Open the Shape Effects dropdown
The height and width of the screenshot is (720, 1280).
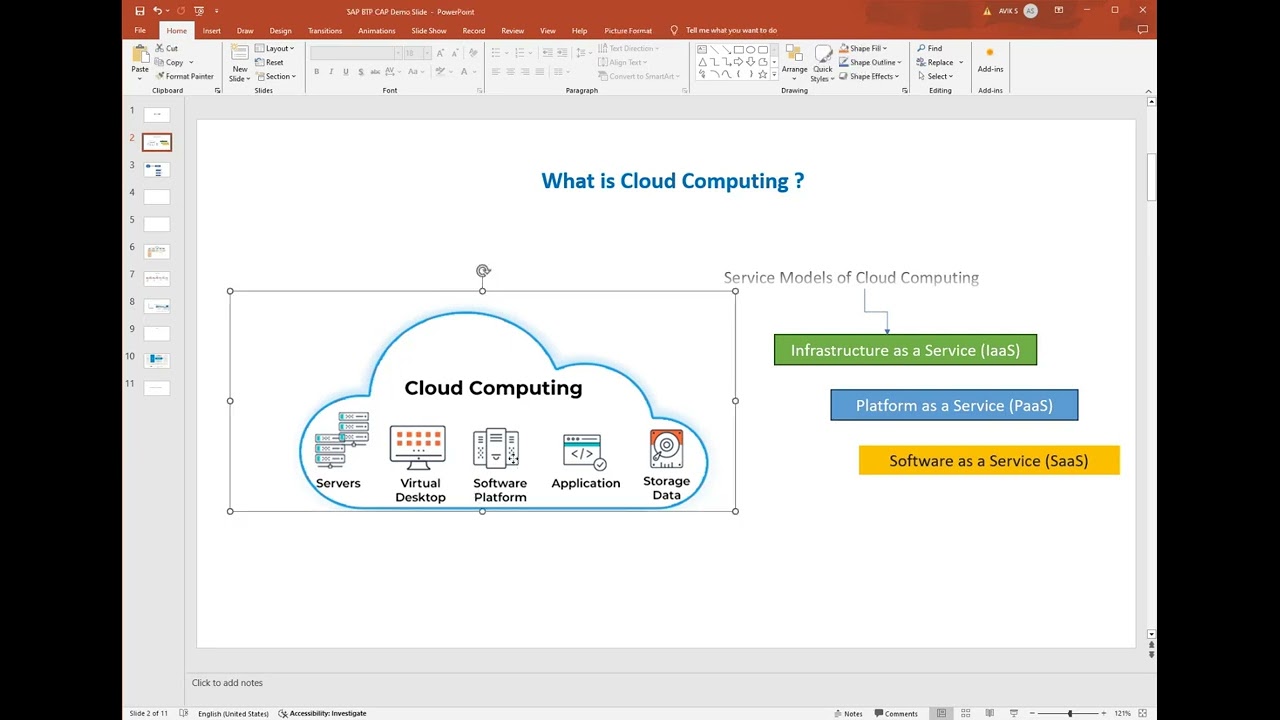(x=869, y=76)
